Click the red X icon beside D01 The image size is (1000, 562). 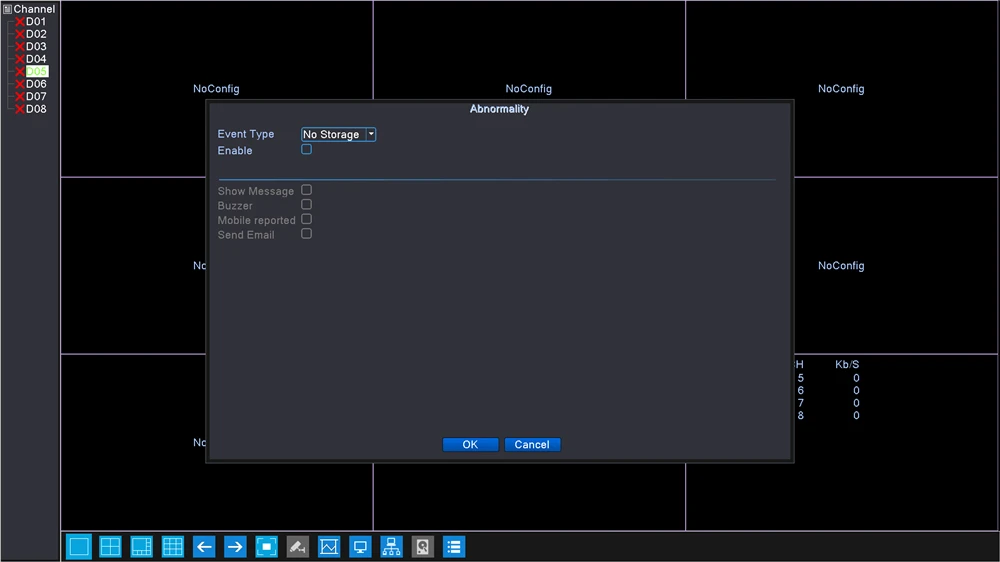tap(20, 22)
